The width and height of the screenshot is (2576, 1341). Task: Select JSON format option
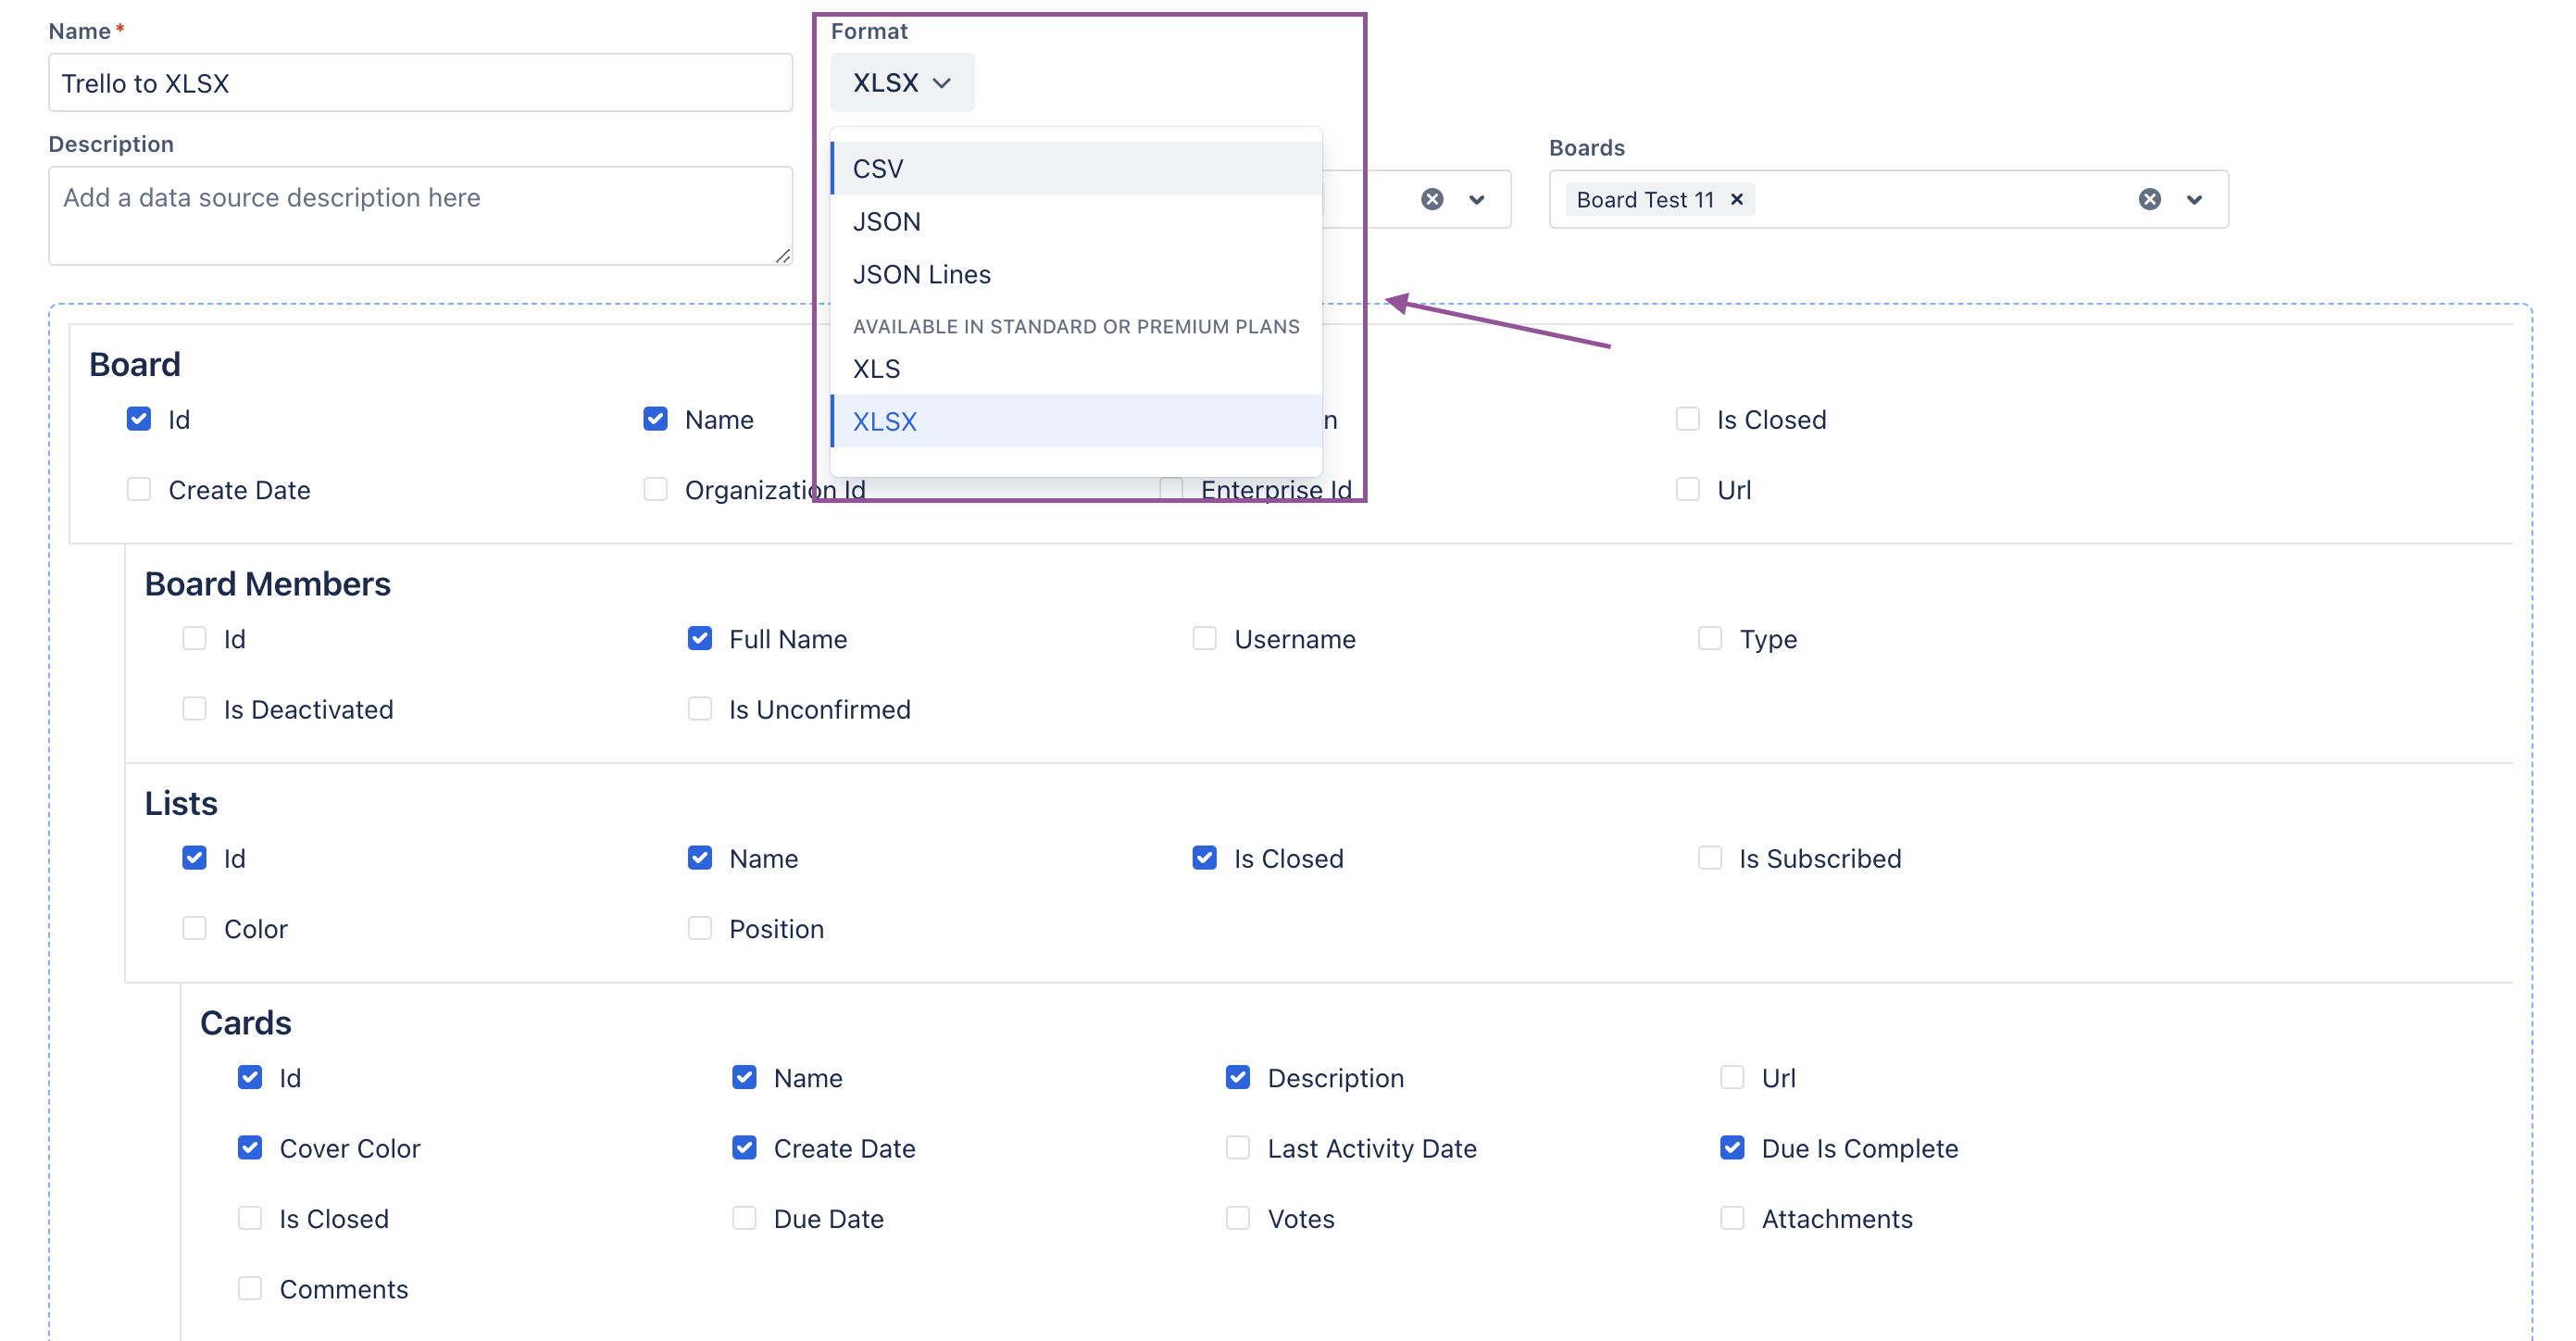coord(888,221)
